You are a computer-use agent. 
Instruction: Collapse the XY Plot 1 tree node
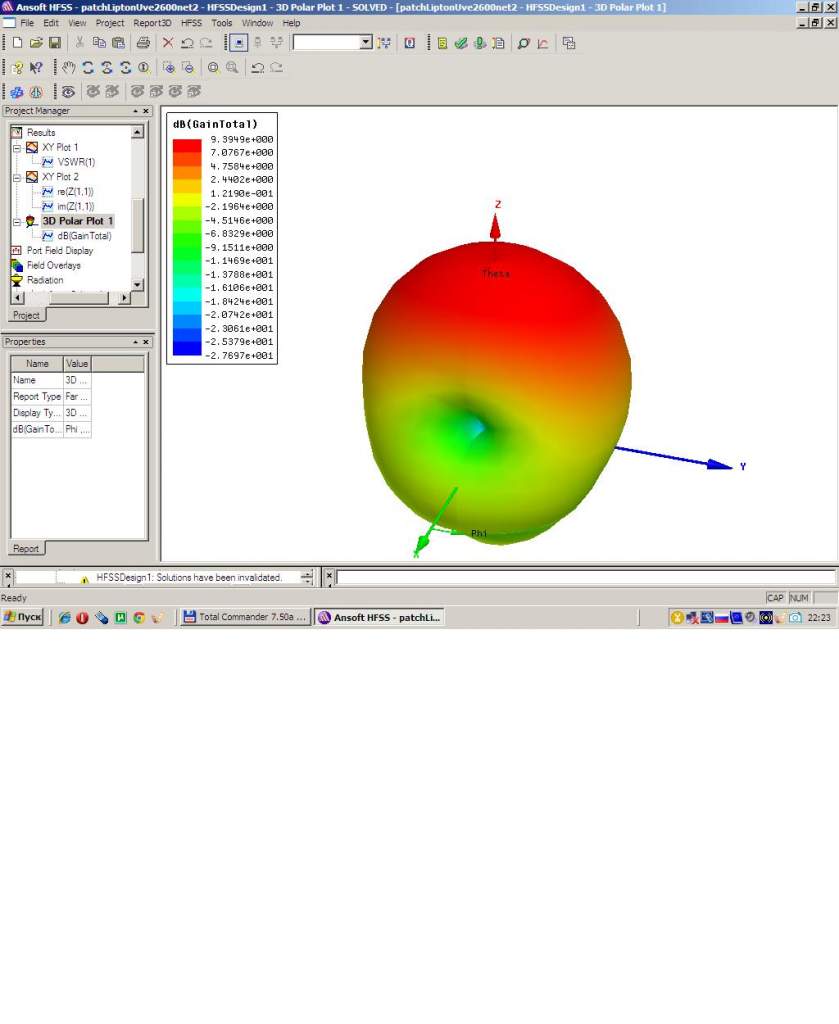17,148
